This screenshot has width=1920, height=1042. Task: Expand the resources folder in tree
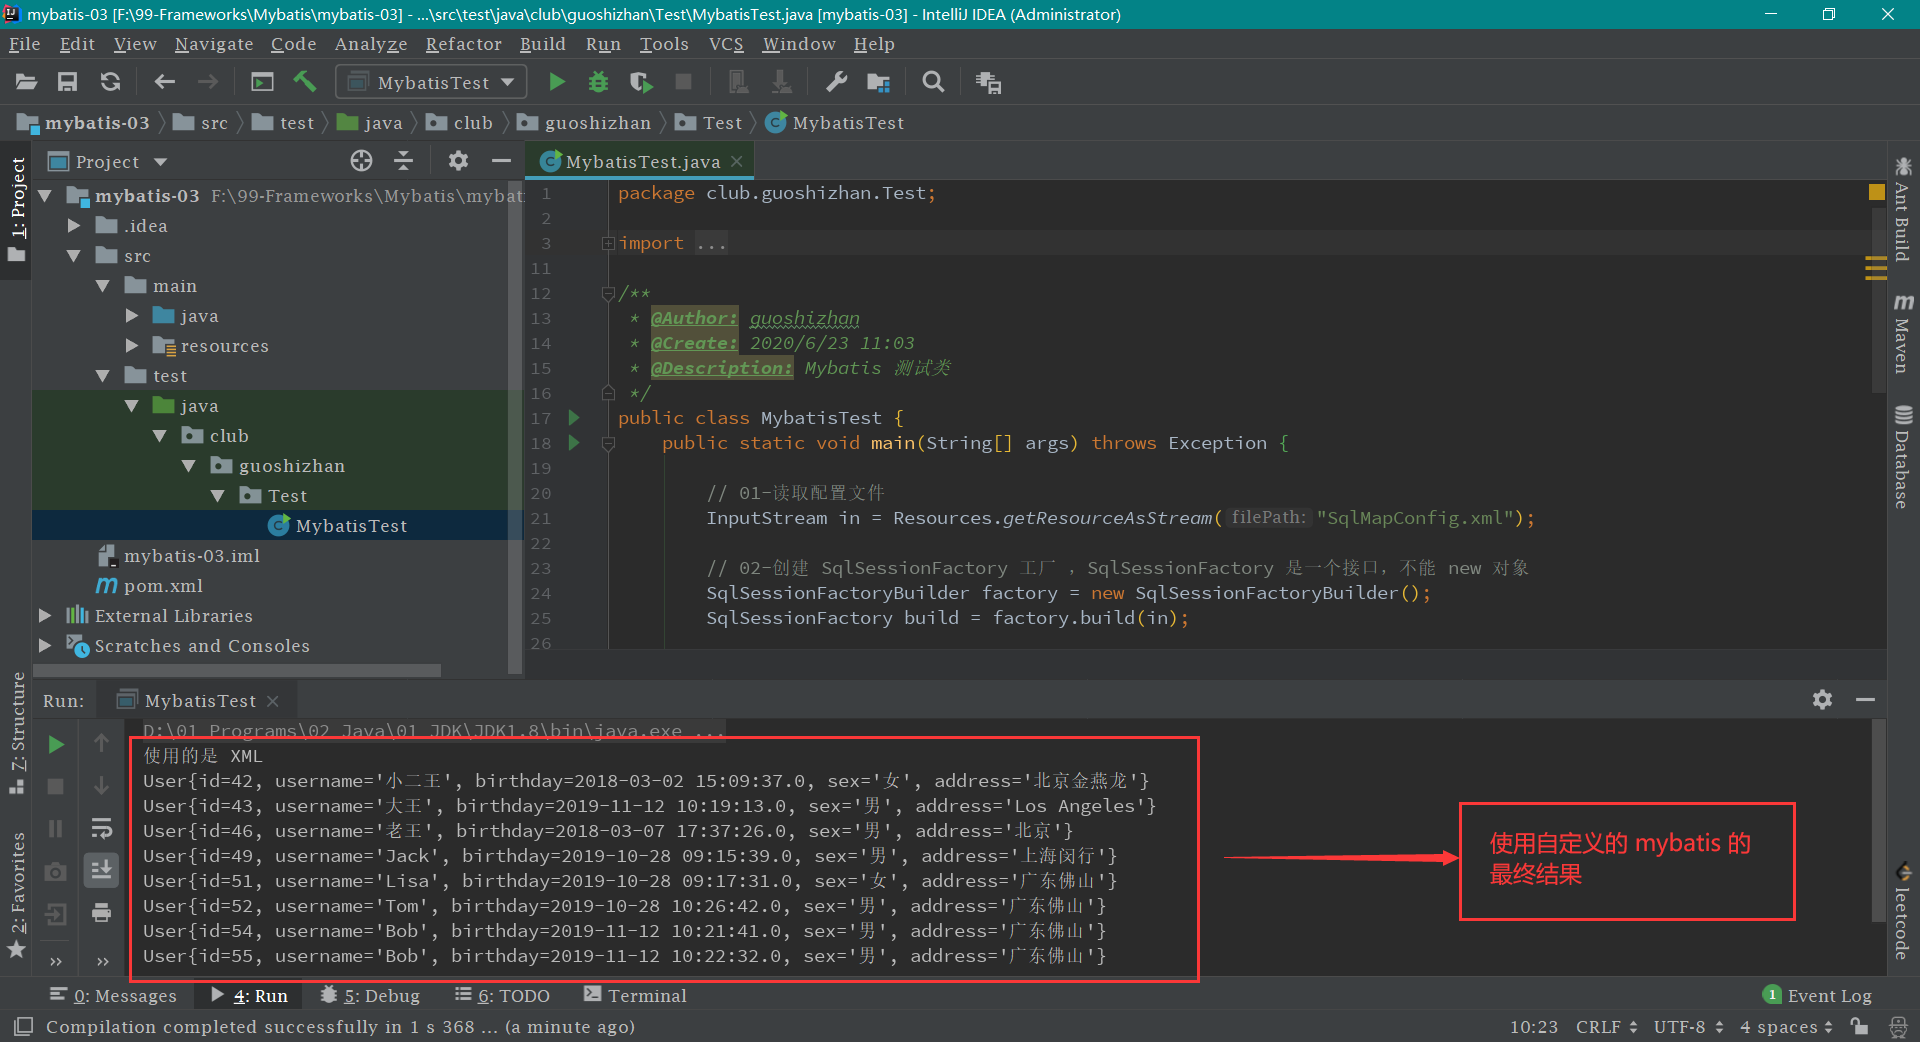point(132,346)
